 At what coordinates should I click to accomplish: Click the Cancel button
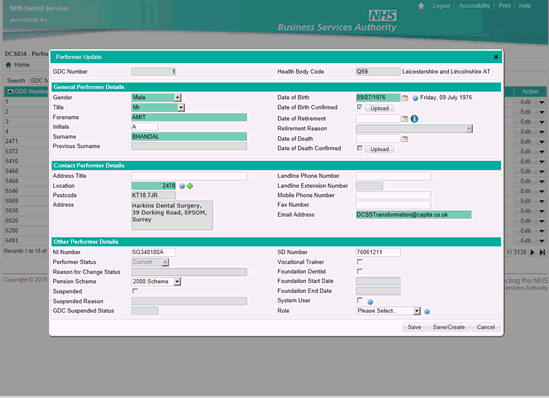(486, 327)
